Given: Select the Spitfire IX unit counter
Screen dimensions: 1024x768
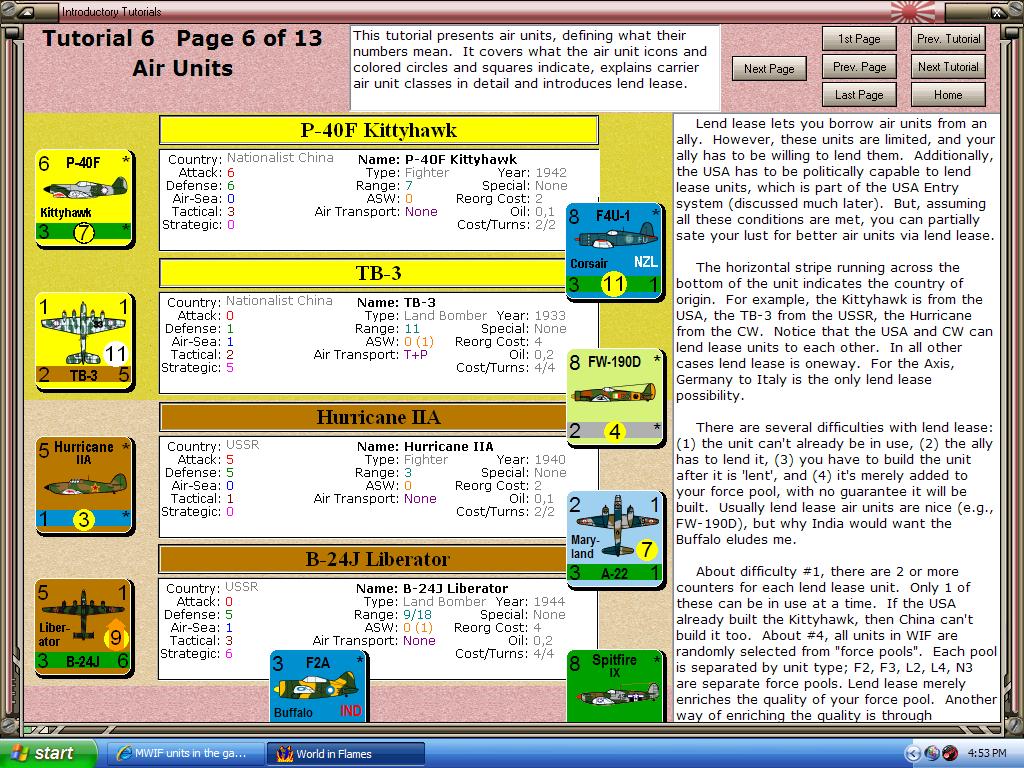Looking at the screenshot, I should (x=615, y=686).
